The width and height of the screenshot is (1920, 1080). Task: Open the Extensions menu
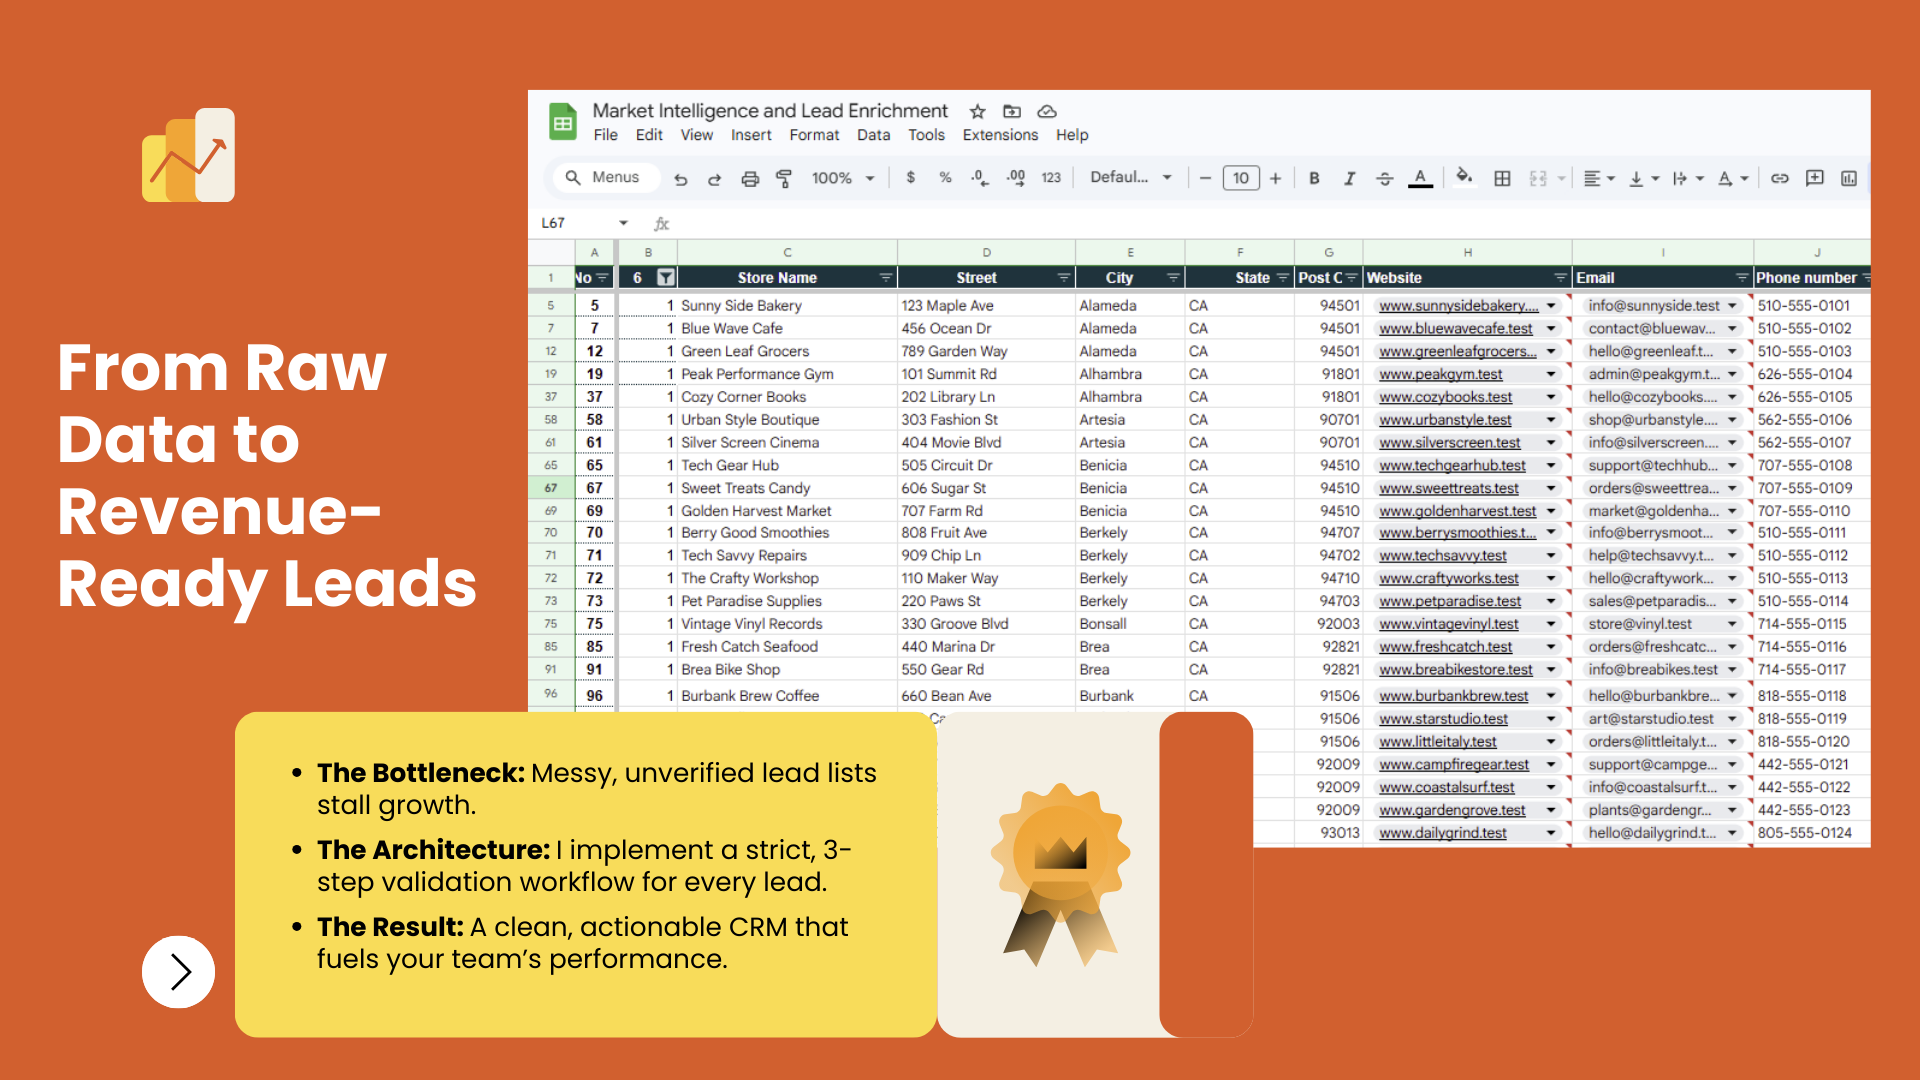[x=1000, y=135]
